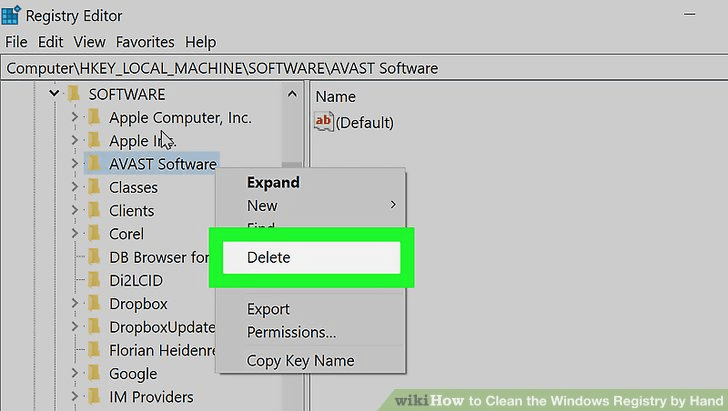Click the Classes folder icon
The width and height of the screenshot is (728, 411).
point(94,187)
